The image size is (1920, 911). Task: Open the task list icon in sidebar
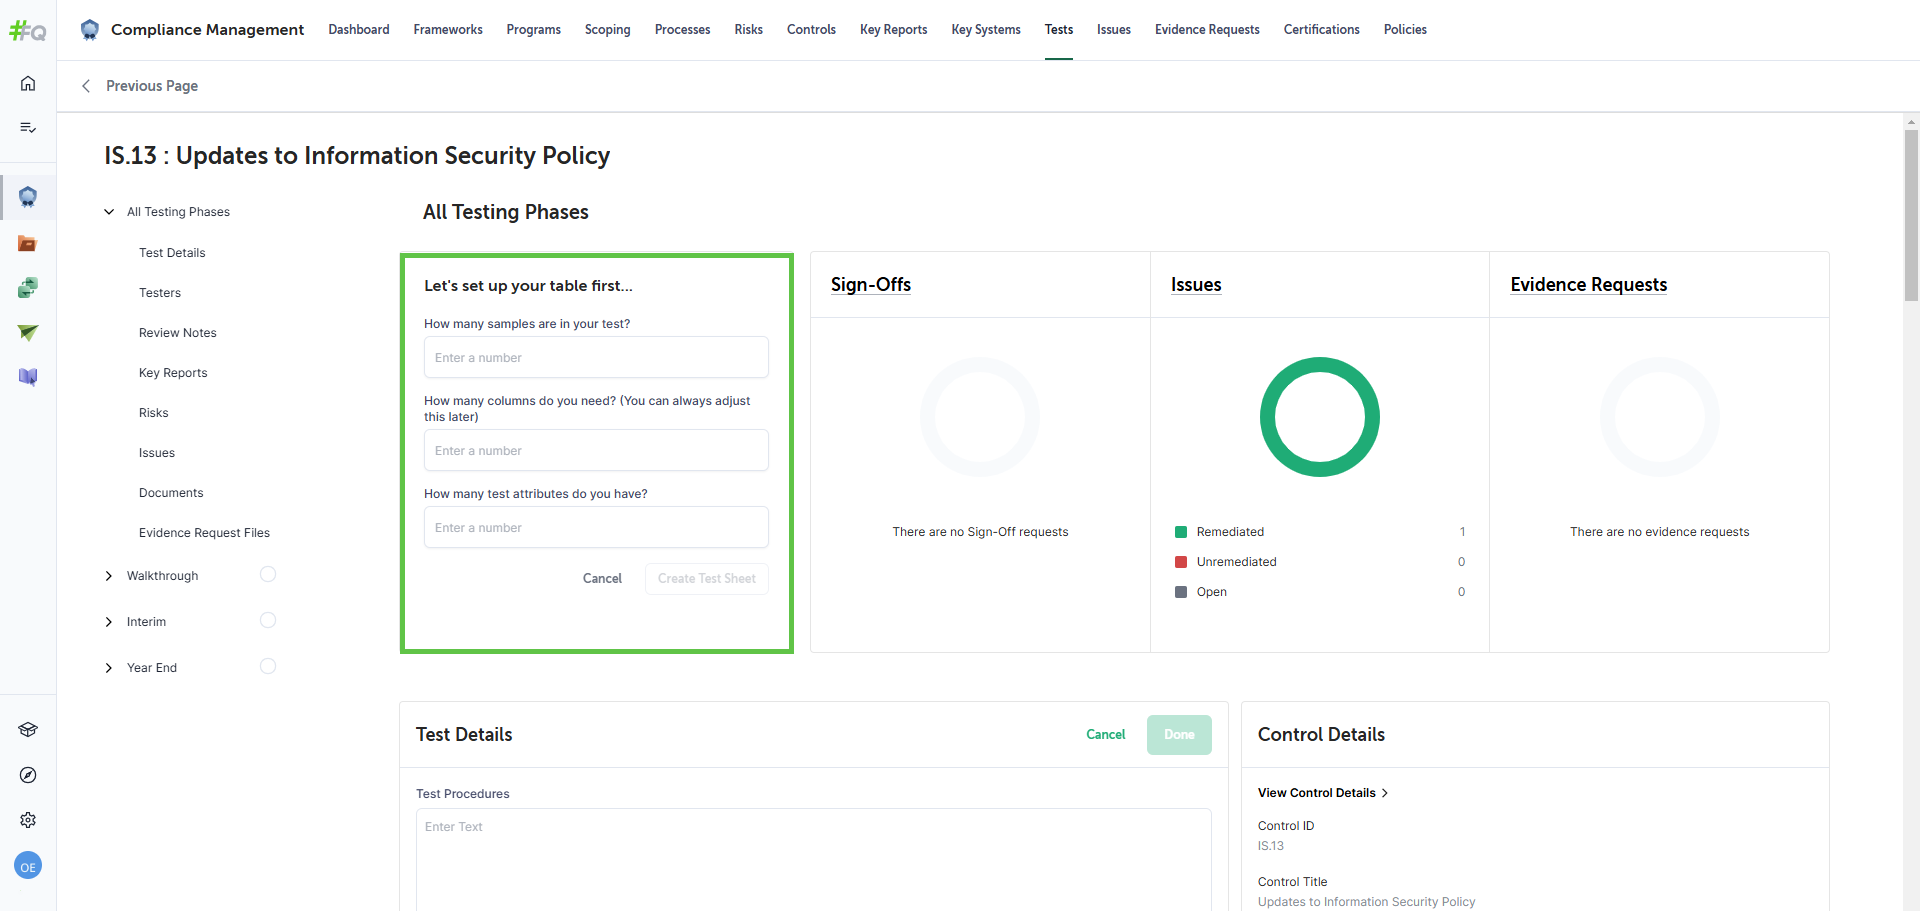(28, 127)
